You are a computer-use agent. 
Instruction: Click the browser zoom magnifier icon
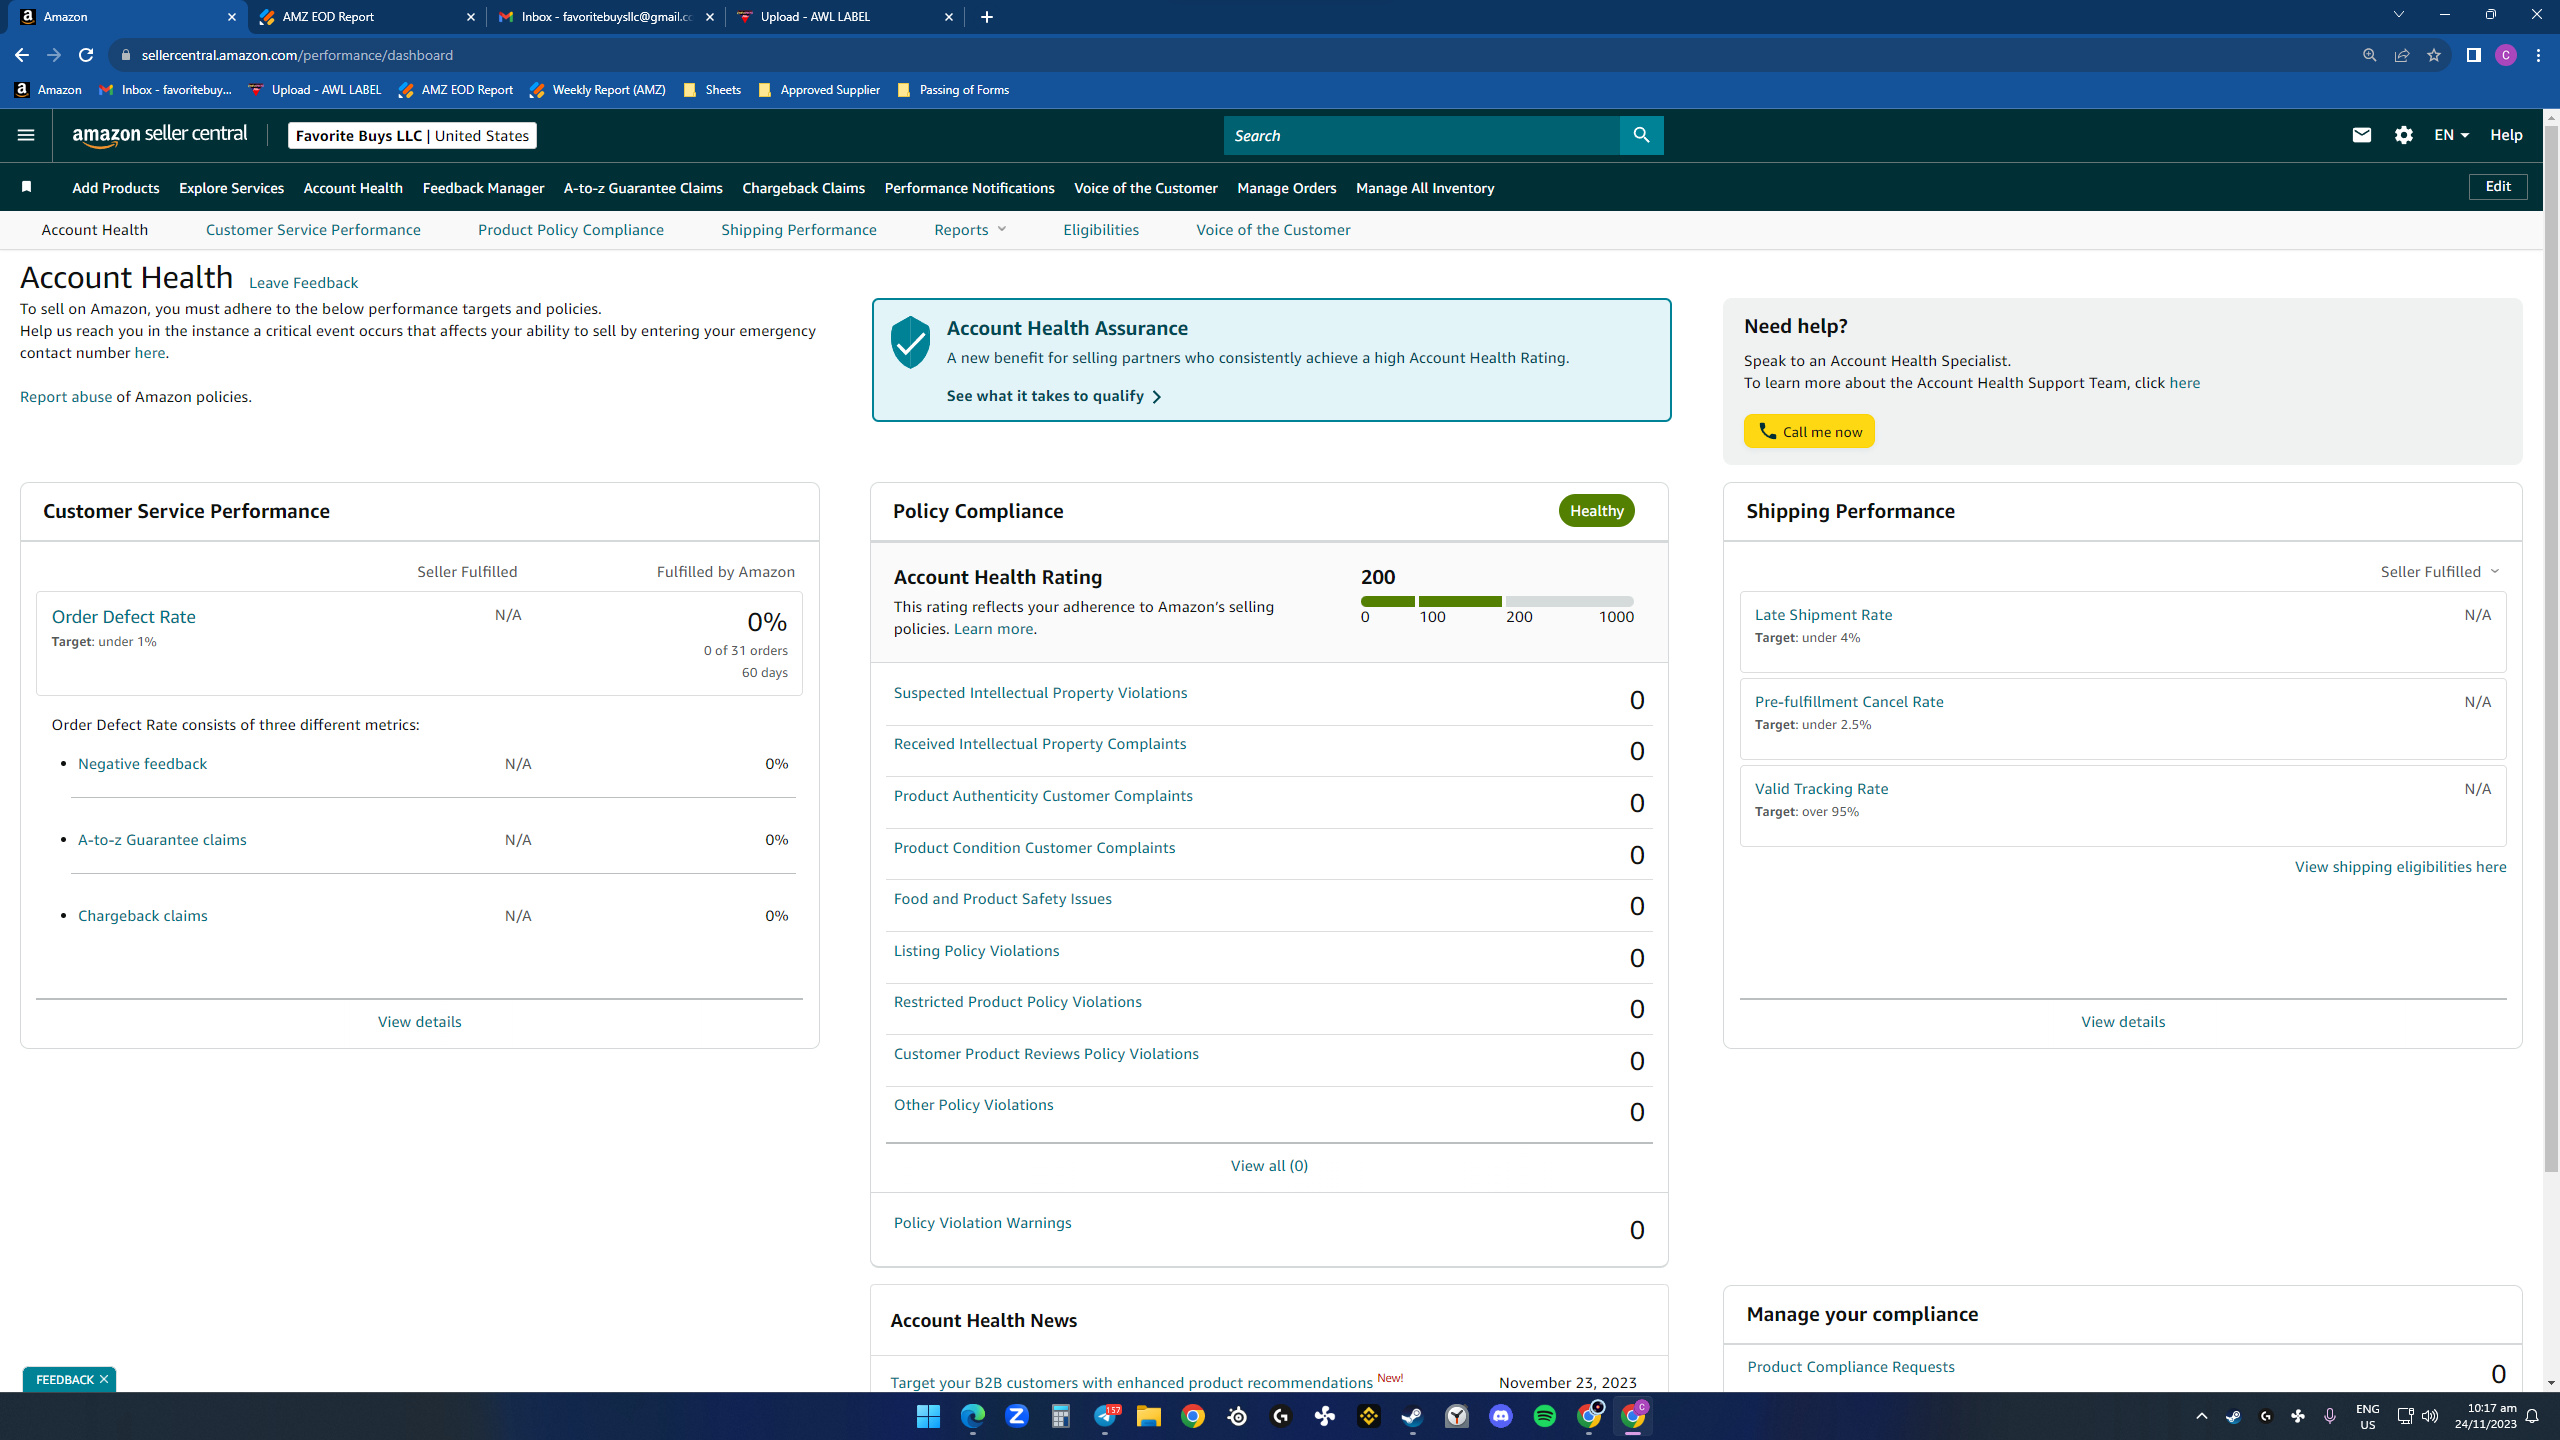pyautogui.click(x=2370, y=55)
